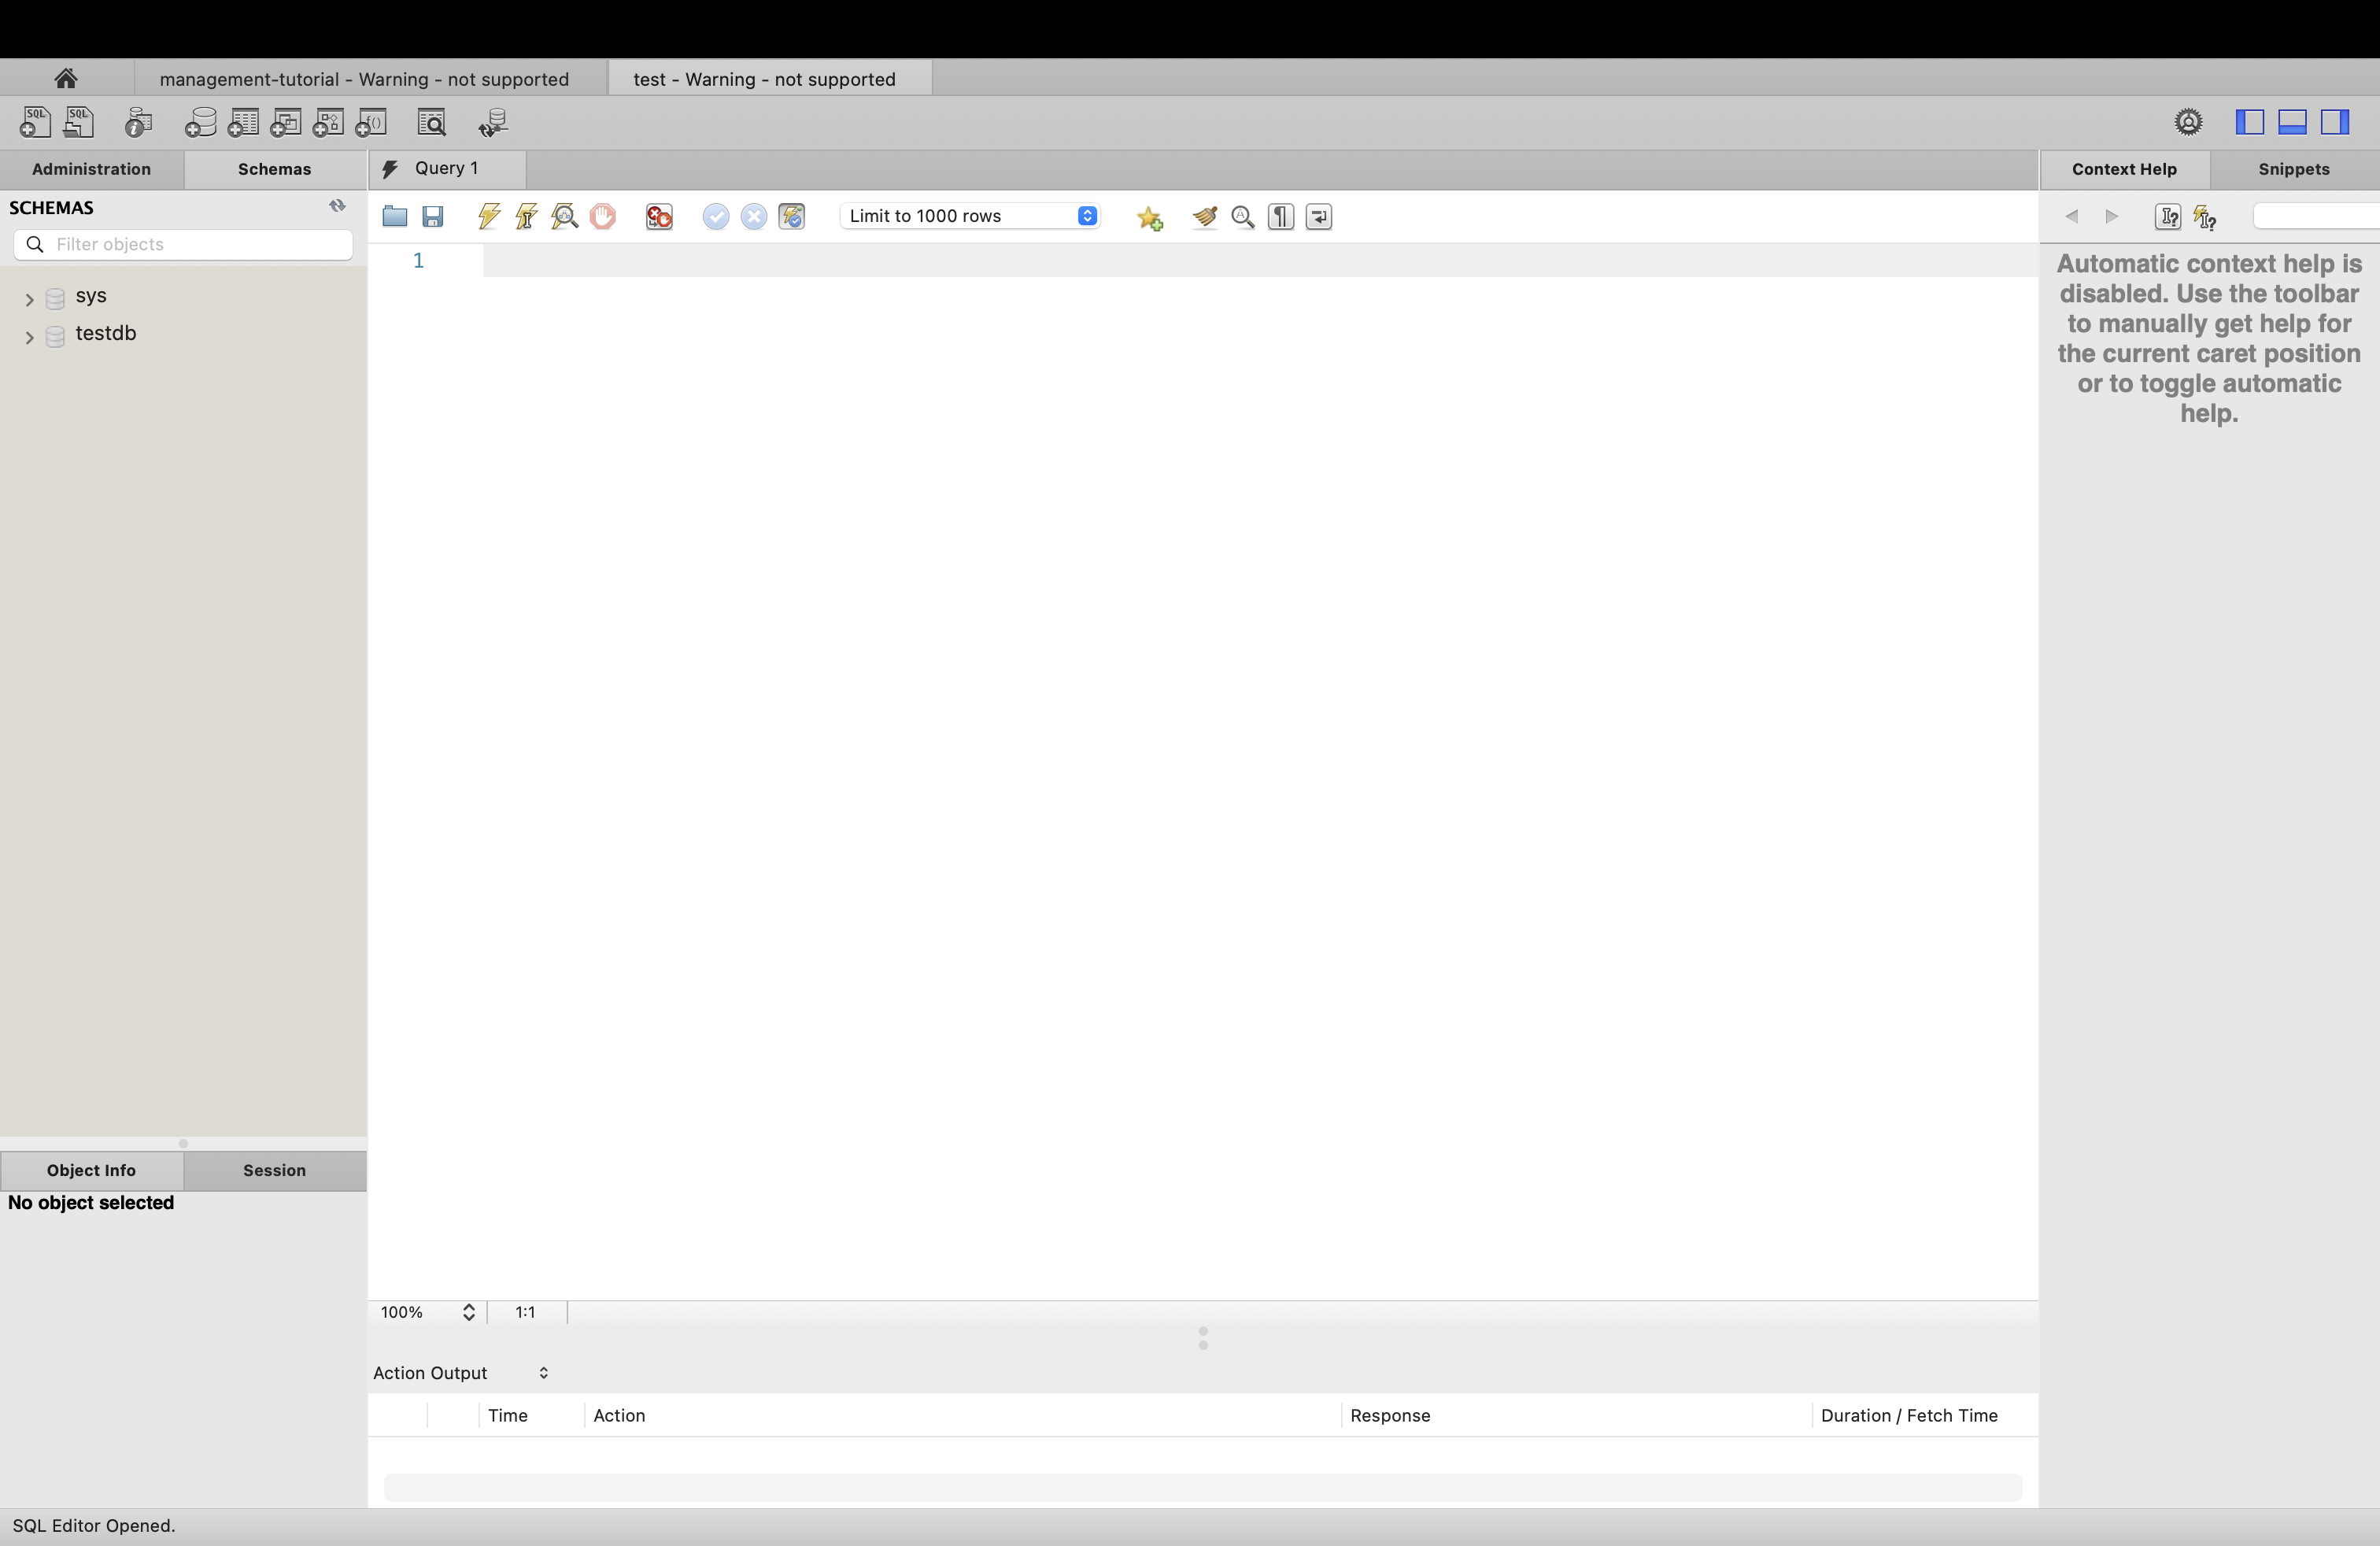The height and width of the screenshot is (1546, 2380).
Task: Switch to the Administration tab
Action: pyautogui.click(x=91, y=169)
